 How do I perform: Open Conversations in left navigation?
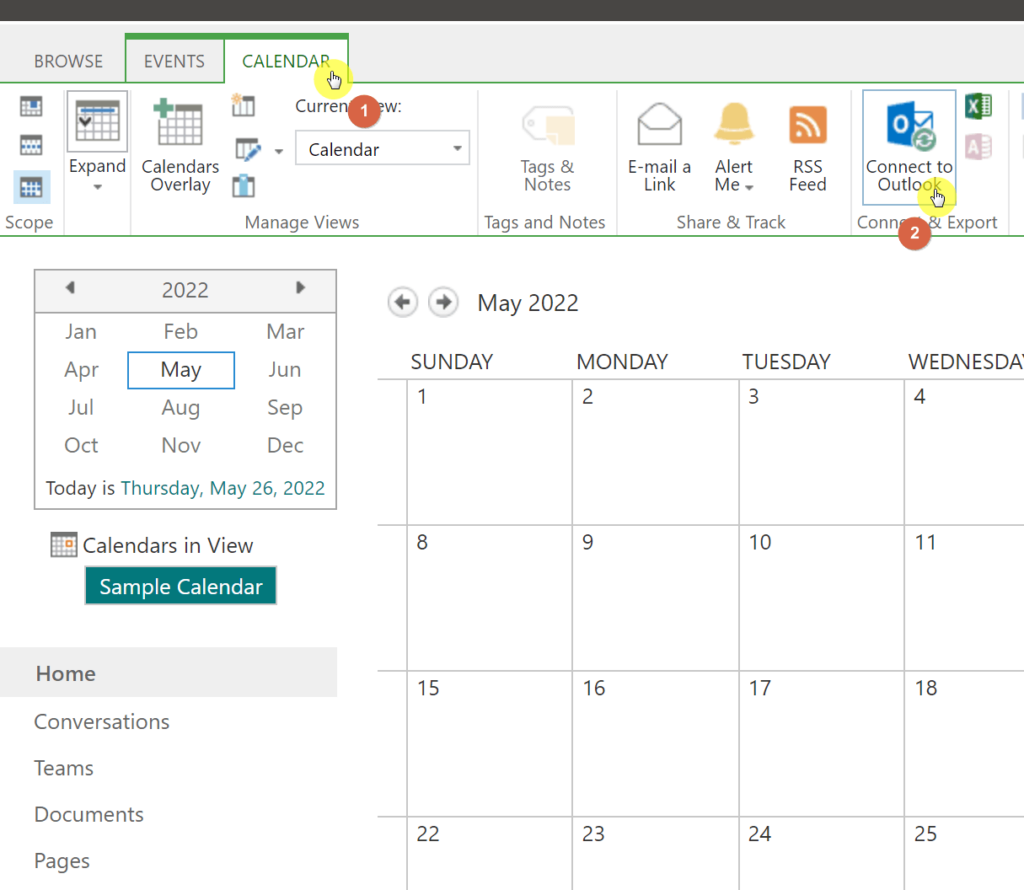pyautogui.click(x=102, y=722)
